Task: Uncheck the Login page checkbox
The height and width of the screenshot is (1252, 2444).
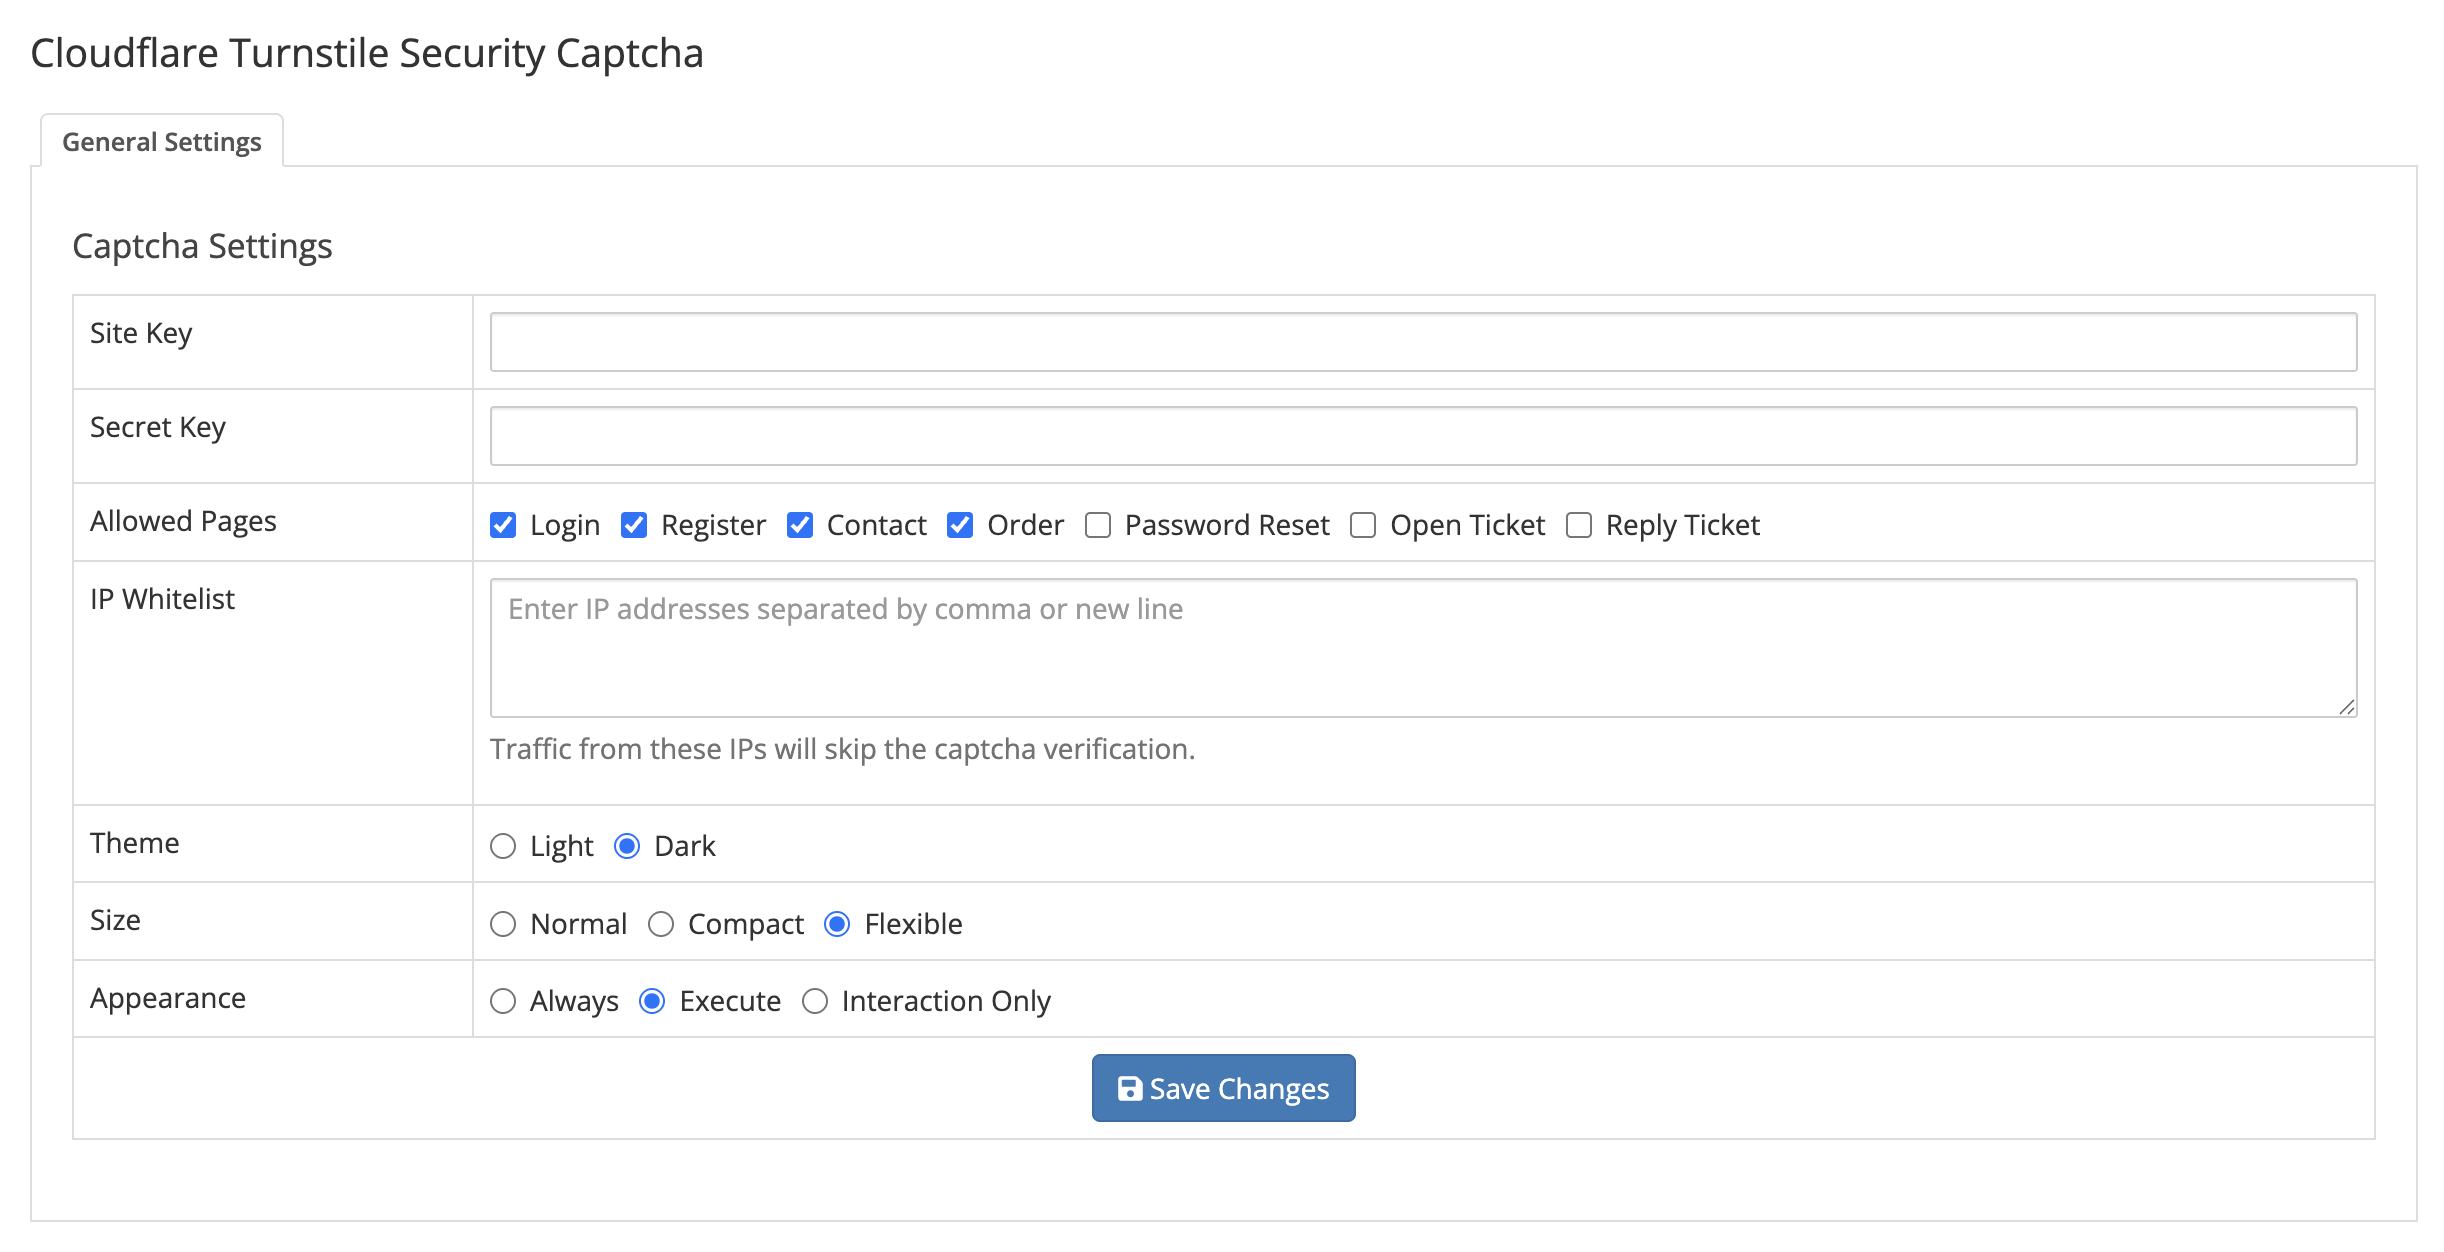Action: coord(503,525)
